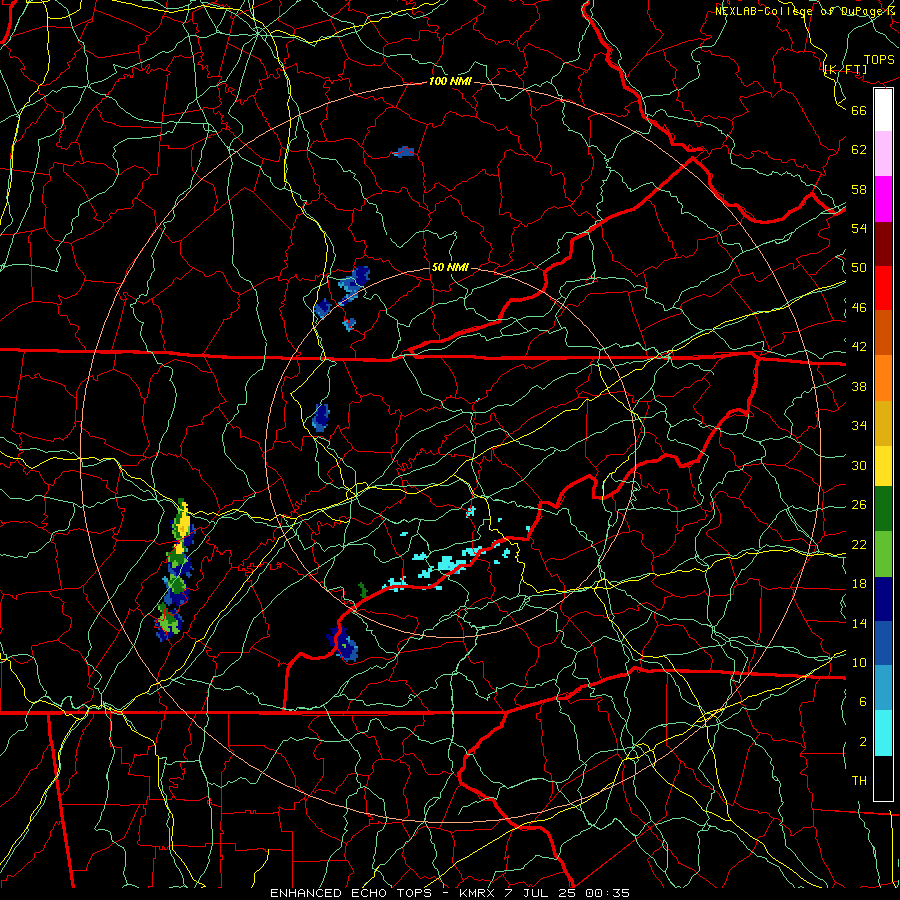This screenshot has width=900, height=900.
Task: Click the legend value '58'
Action: 859,189
